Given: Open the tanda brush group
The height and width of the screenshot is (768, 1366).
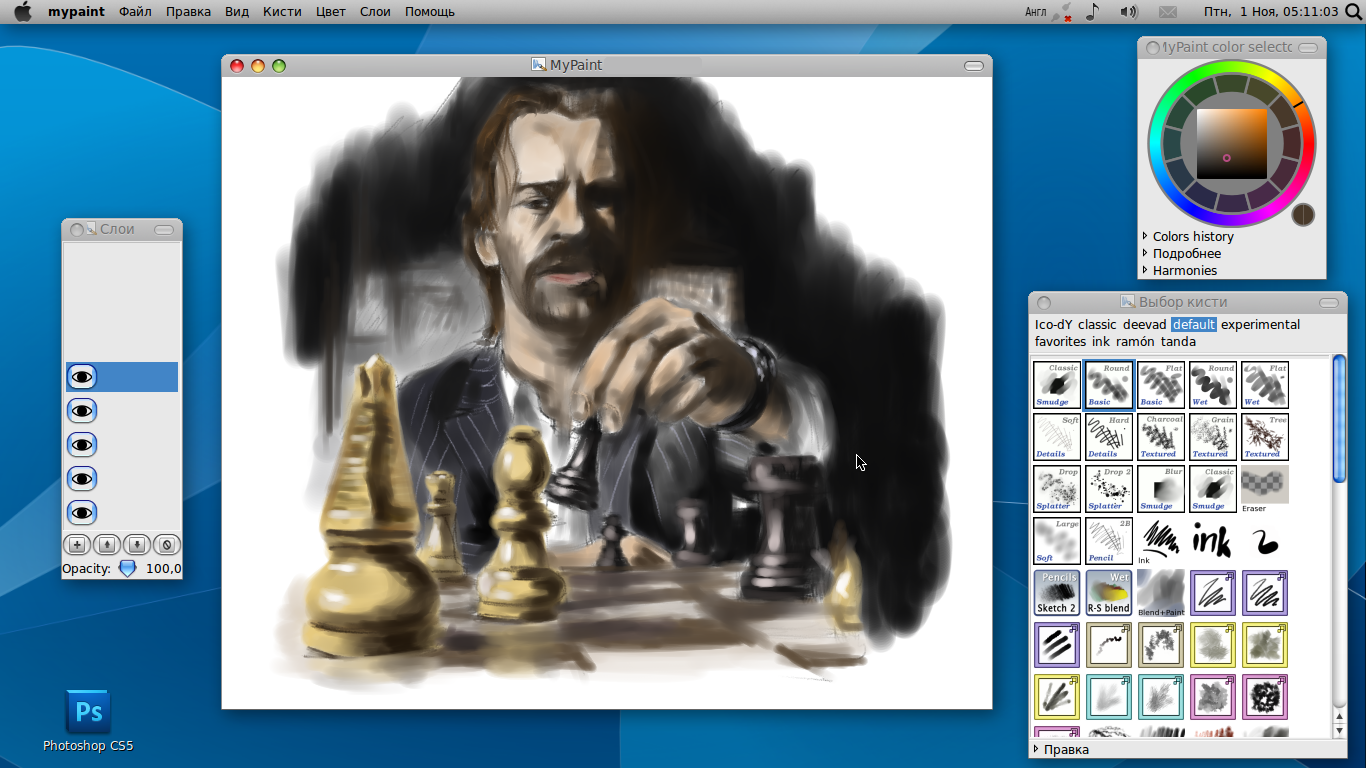Looking at the screenshot, I should pos(1178,342).
